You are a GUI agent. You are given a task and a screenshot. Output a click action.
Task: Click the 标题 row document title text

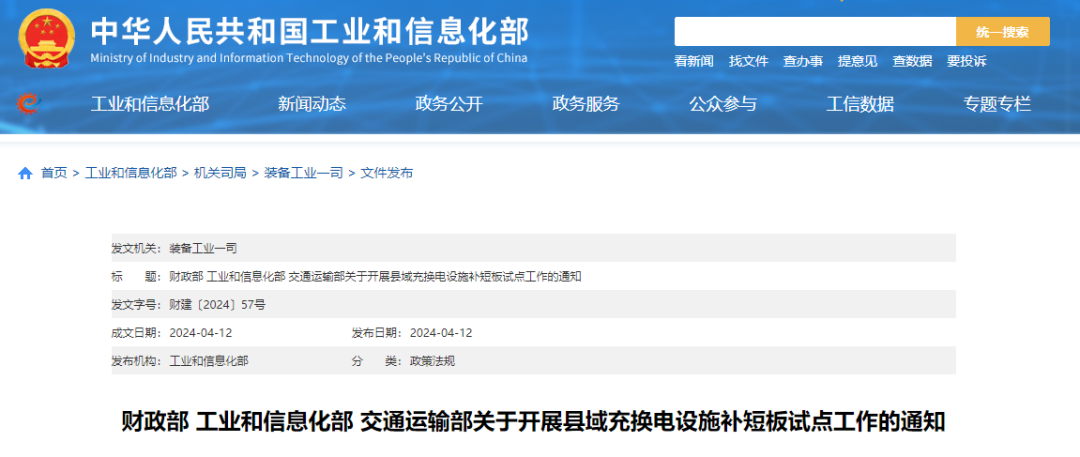coord(376,276)
